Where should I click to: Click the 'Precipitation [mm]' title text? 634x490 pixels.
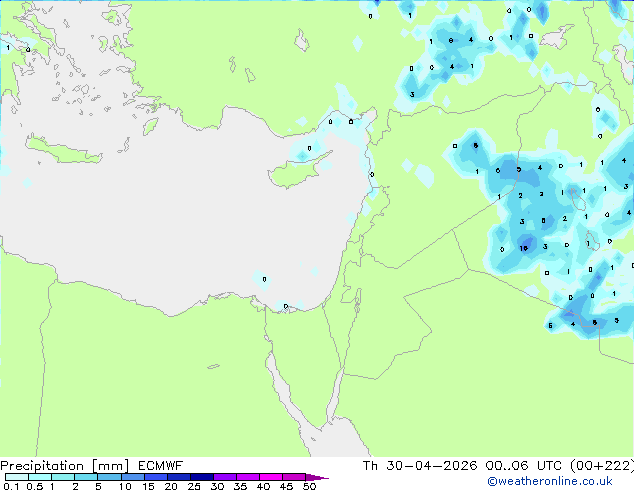point(65,466)
